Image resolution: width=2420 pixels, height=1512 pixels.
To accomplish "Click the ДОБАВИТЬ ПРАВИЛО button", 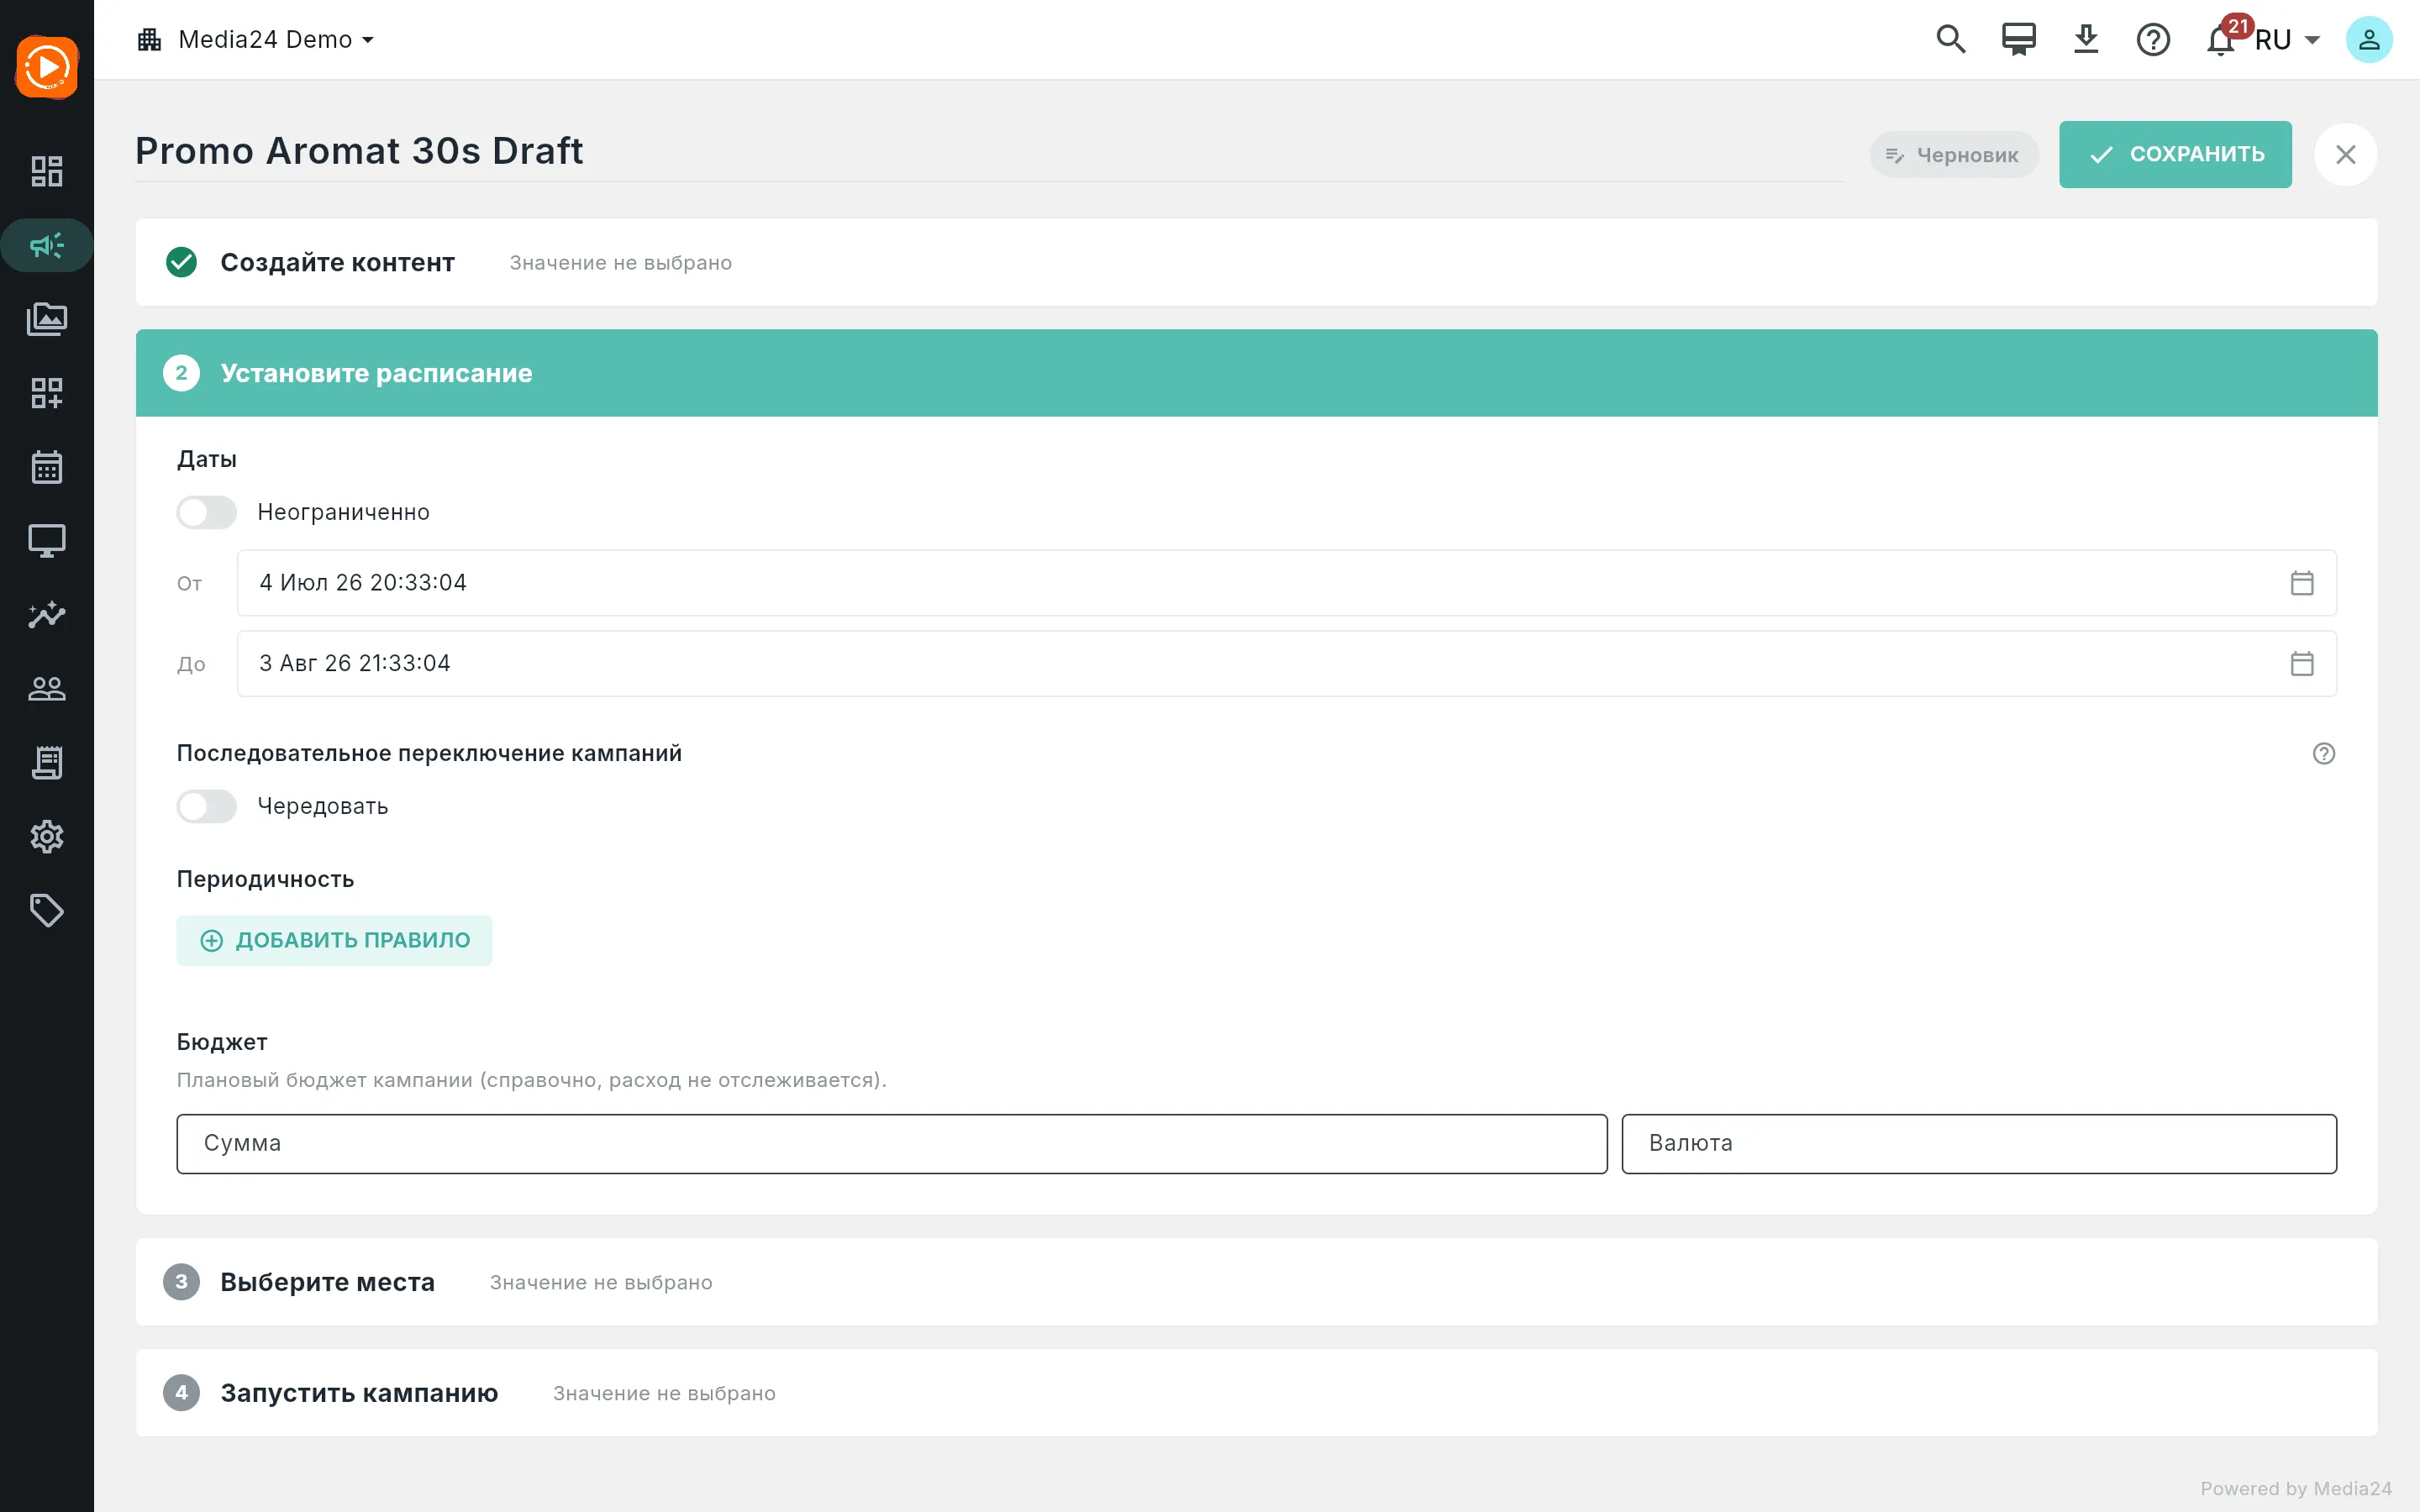I will click(334, 940).
